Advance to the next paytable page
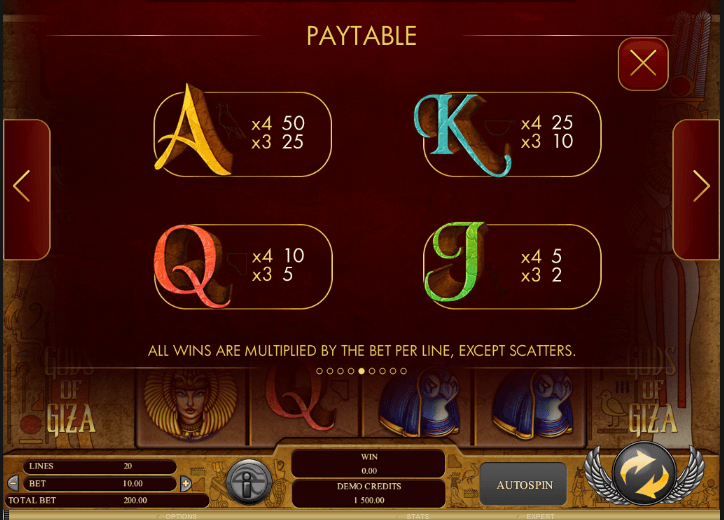The image size is (724, 520). click(698, 189)
